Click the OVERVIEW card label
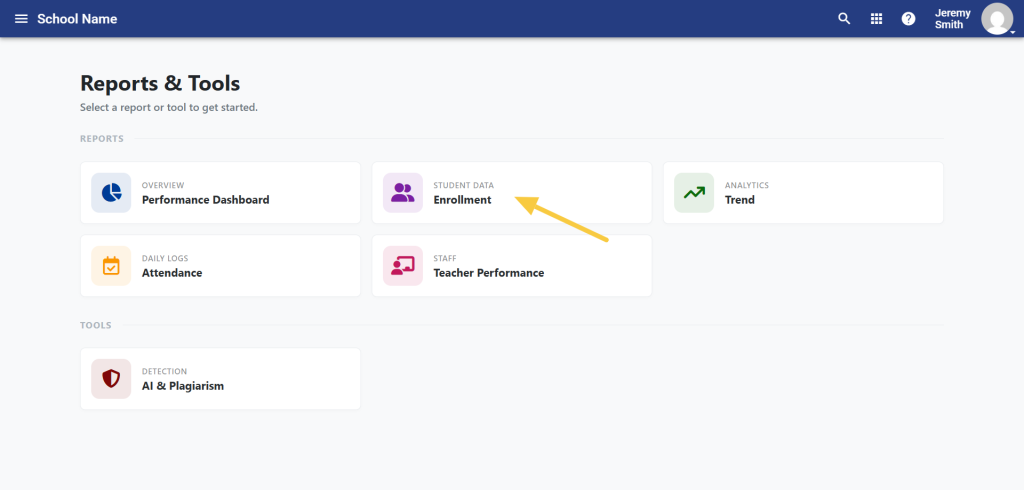Viewport: 1024px width, 490px height. click(163, 186)
